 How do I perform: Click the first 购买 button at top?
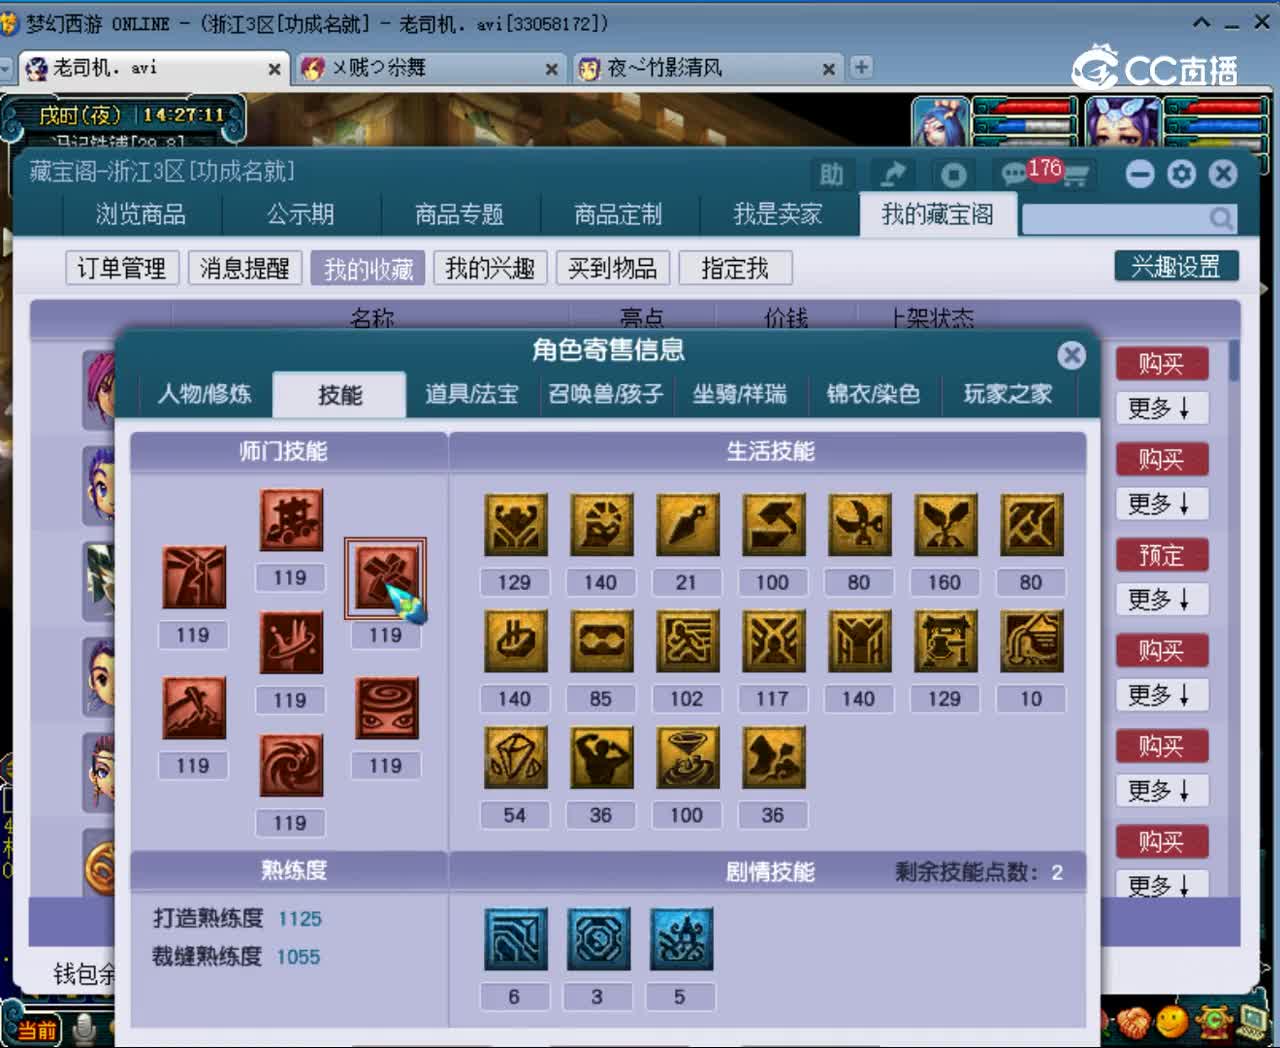point(1162,364)
